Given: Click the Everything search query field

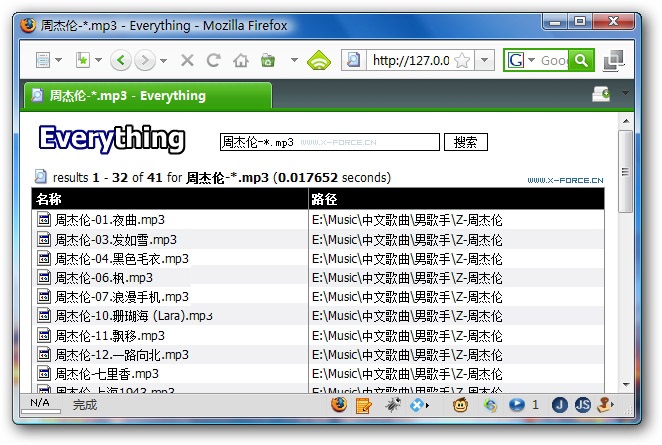Looking at the screenshot, I should click(x=330, y=142).
